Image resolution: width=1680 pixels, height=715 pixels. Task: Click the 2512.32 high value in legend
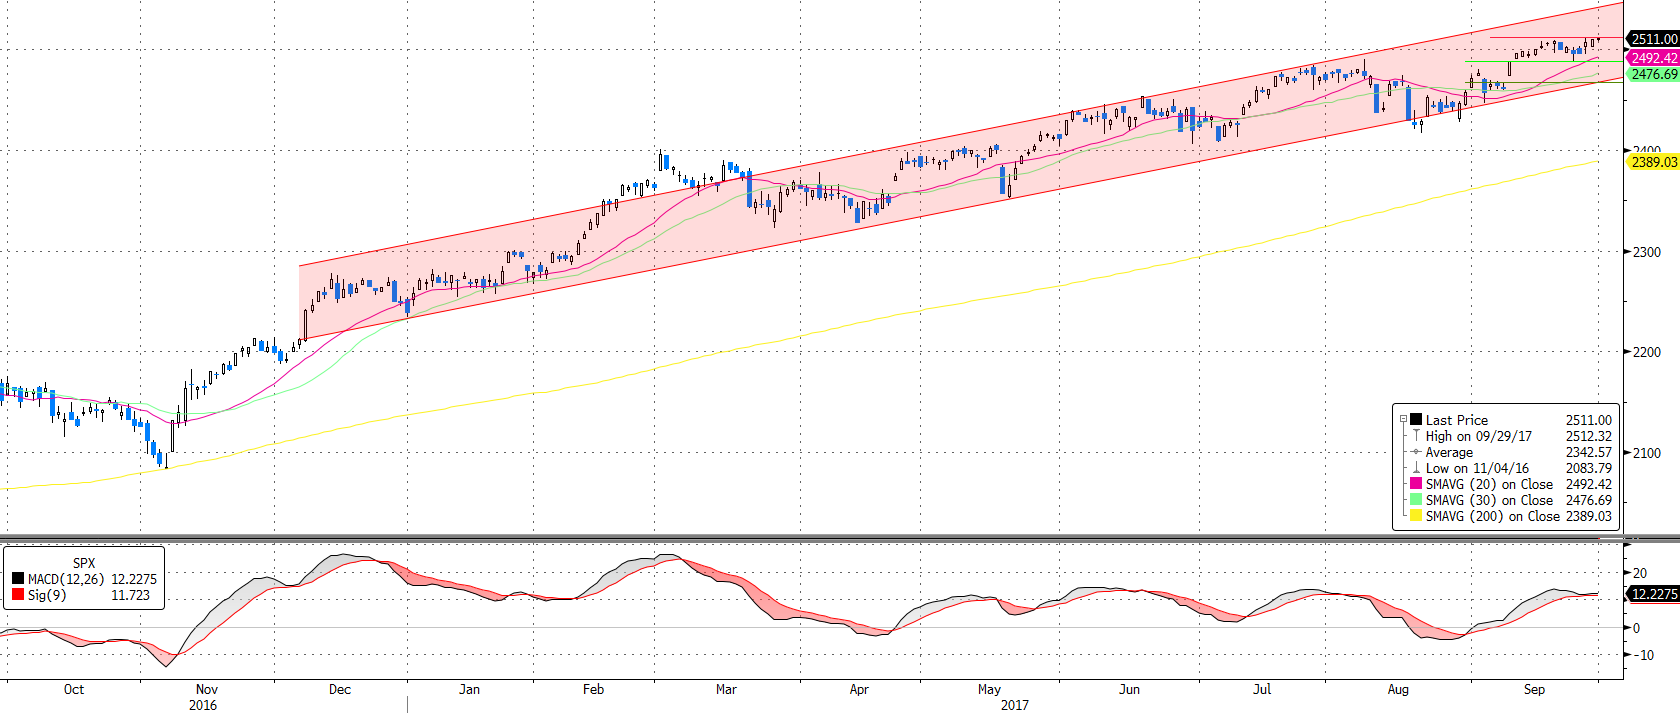coord(1589,436)
